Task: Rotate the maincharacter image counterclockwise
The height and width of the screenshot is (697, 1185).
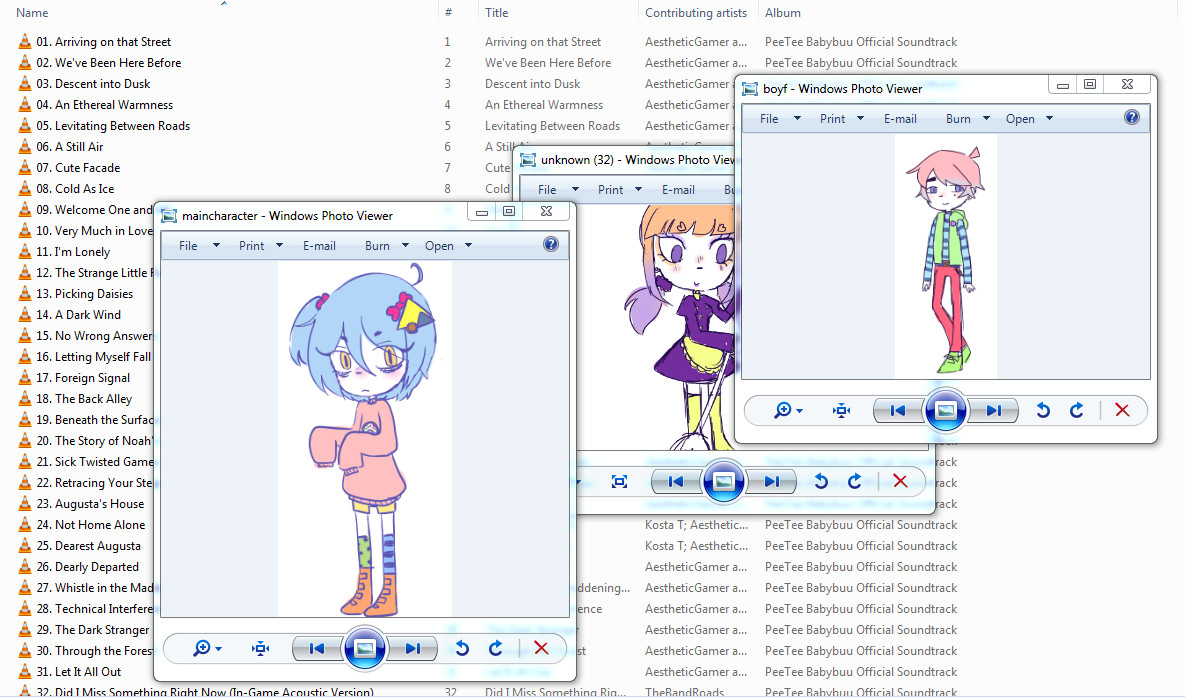Action: point(461,649)
